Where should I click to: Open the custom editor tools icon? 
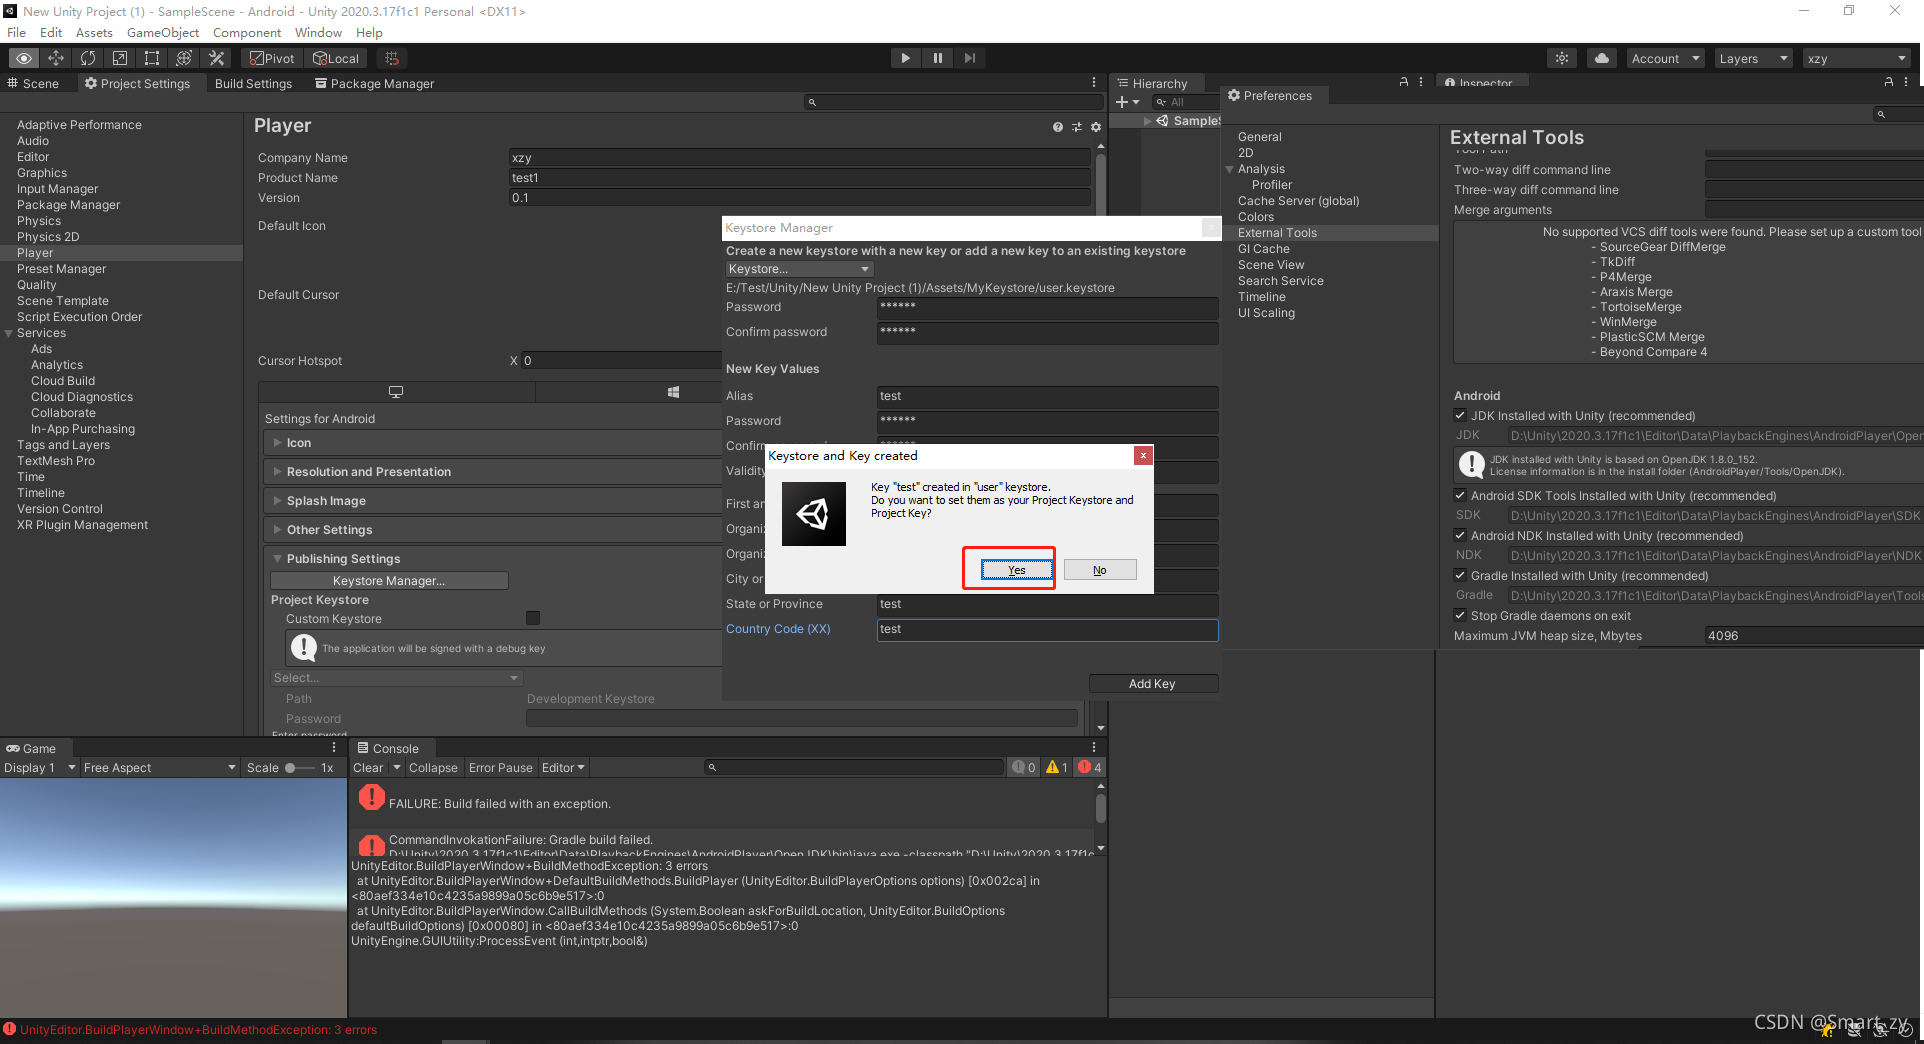(216, 58)
